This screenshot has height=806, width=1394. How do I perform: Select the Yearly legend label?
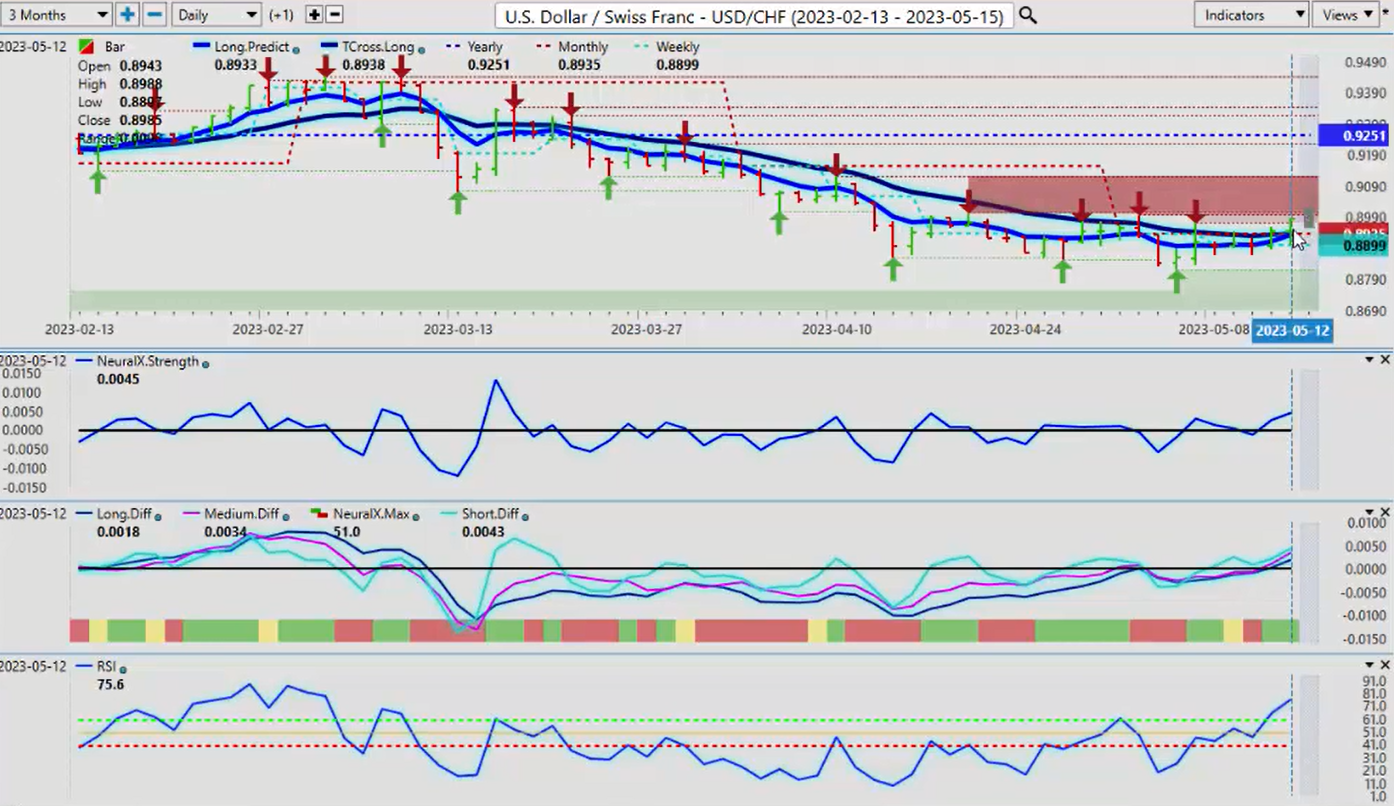coord(485,47)
